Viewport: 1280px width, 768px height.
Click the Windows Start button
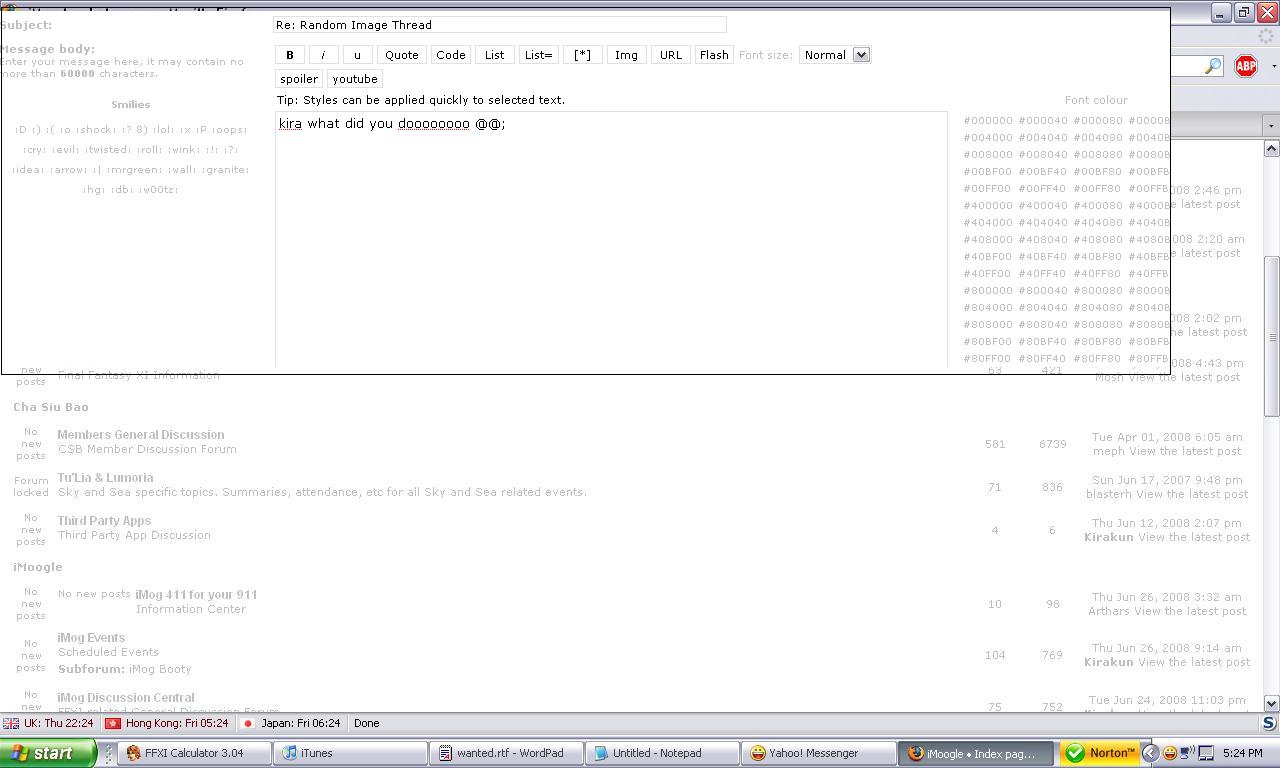[47, 753]
